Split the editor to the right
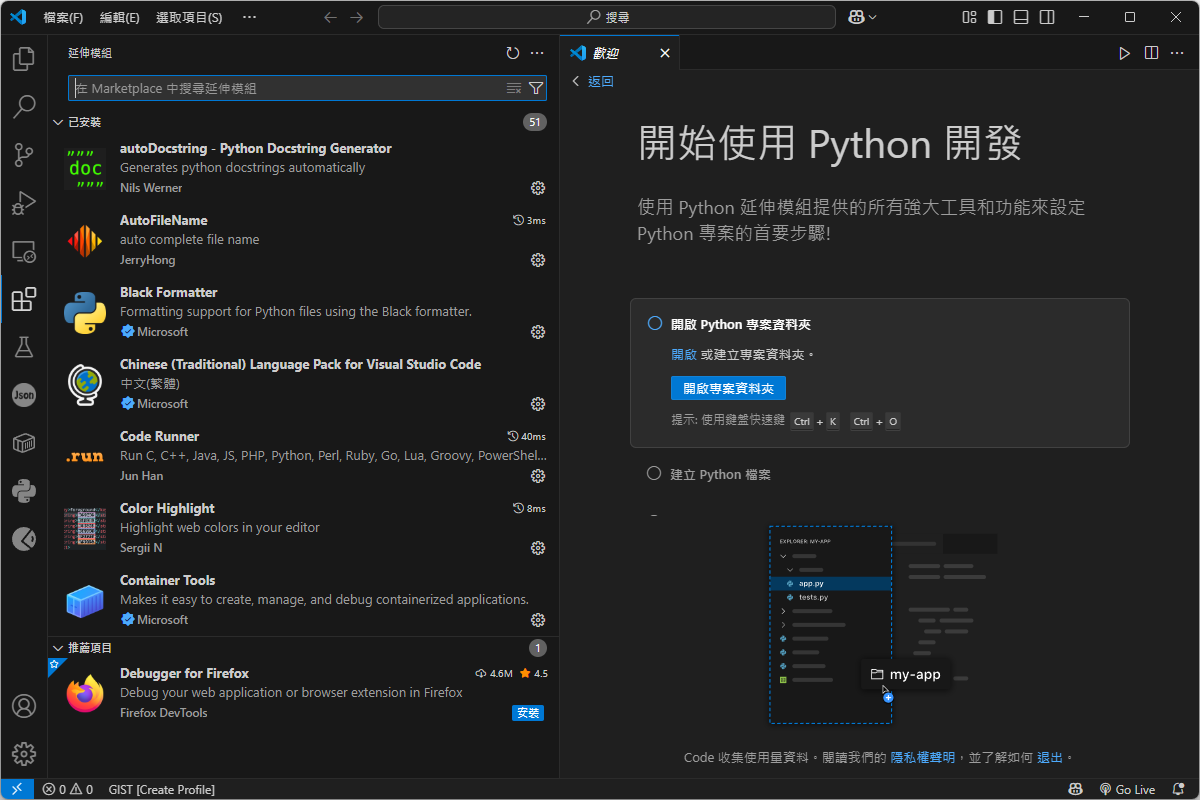This screenshot has height=800, width=1200. (x=1151, y=53)
